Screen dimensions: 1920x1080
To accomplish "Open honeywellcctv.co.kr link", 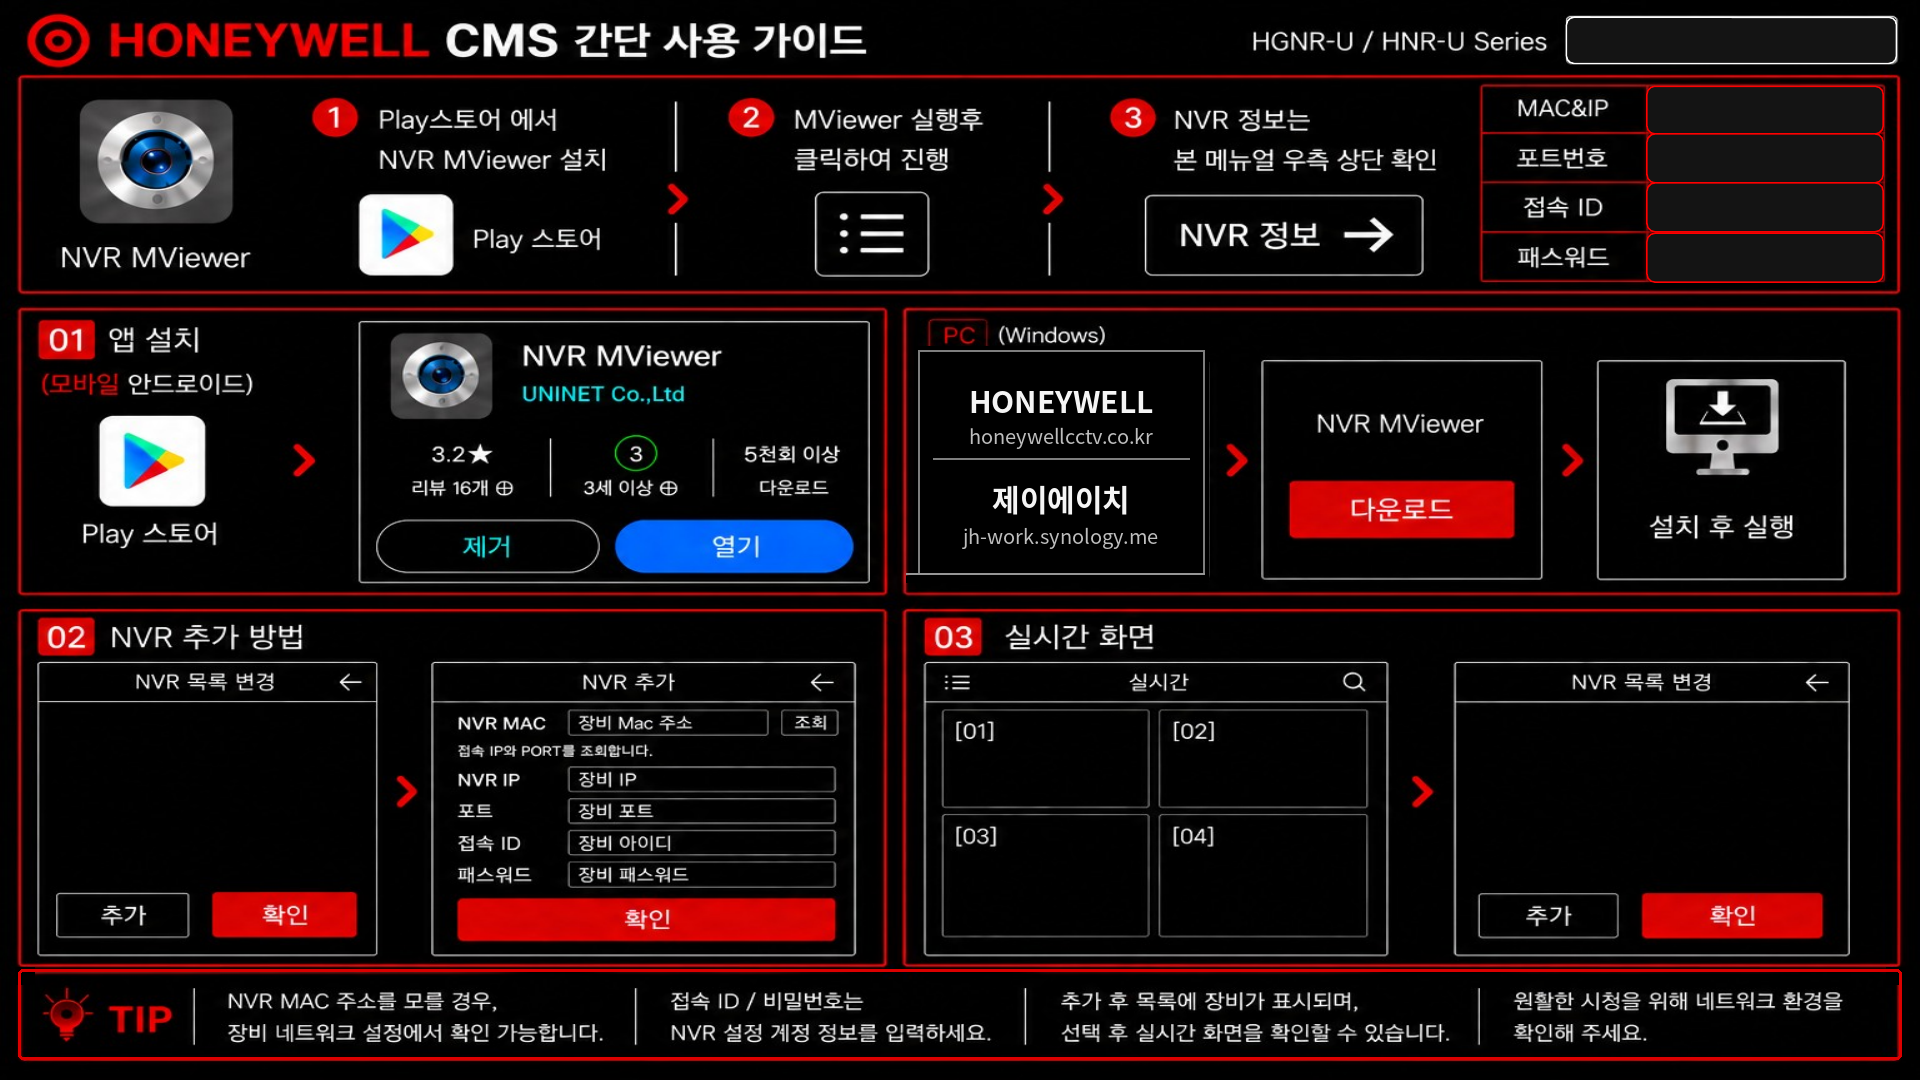I will pos(1060,437).
